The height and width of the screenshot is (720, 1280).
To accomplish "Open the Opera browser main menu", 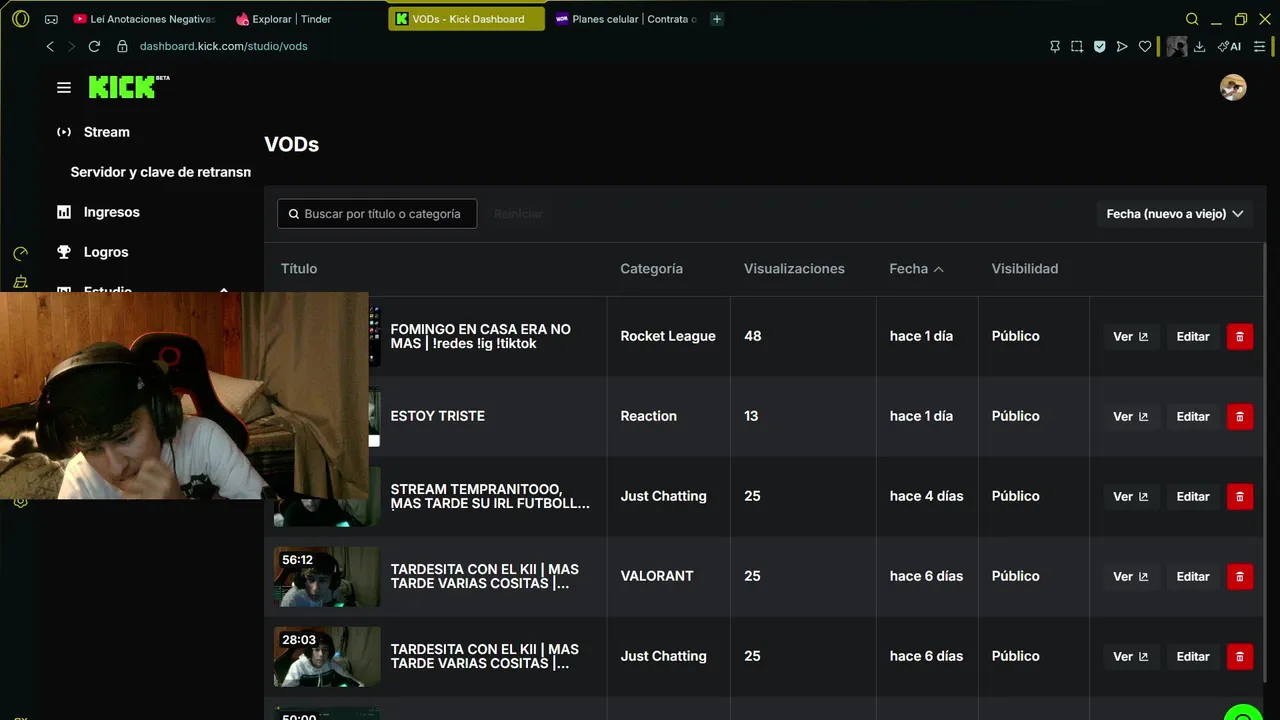I will coord(21,19).
